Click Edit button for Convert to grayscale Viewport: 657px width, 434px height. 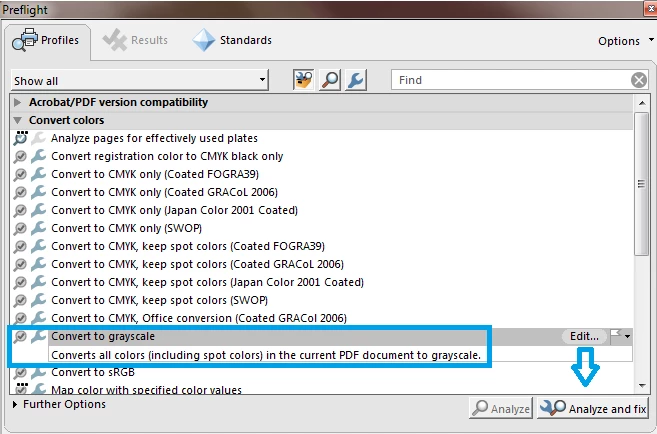(584, 336)
